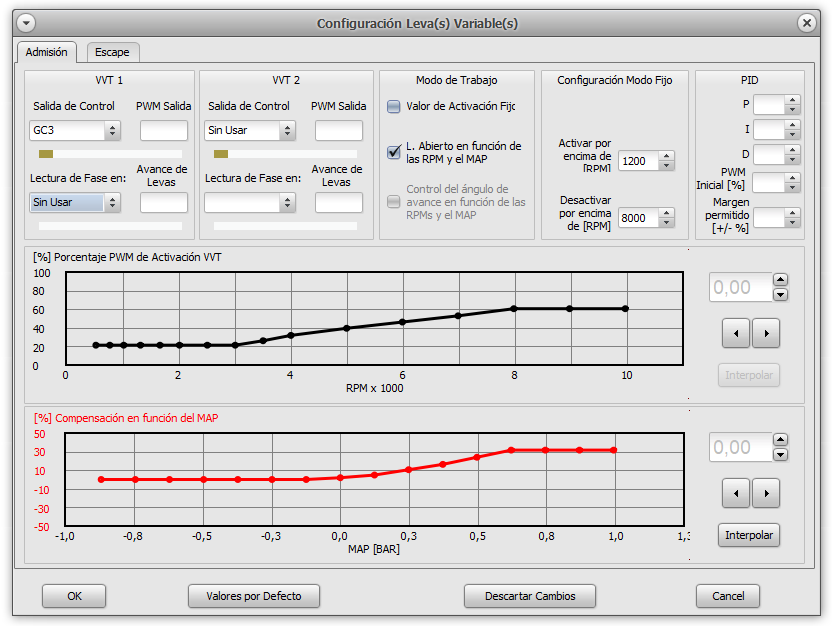Click Valores por Defecto button
The image size is (832, 626).
pyautogui.click(x=254, y=596)
